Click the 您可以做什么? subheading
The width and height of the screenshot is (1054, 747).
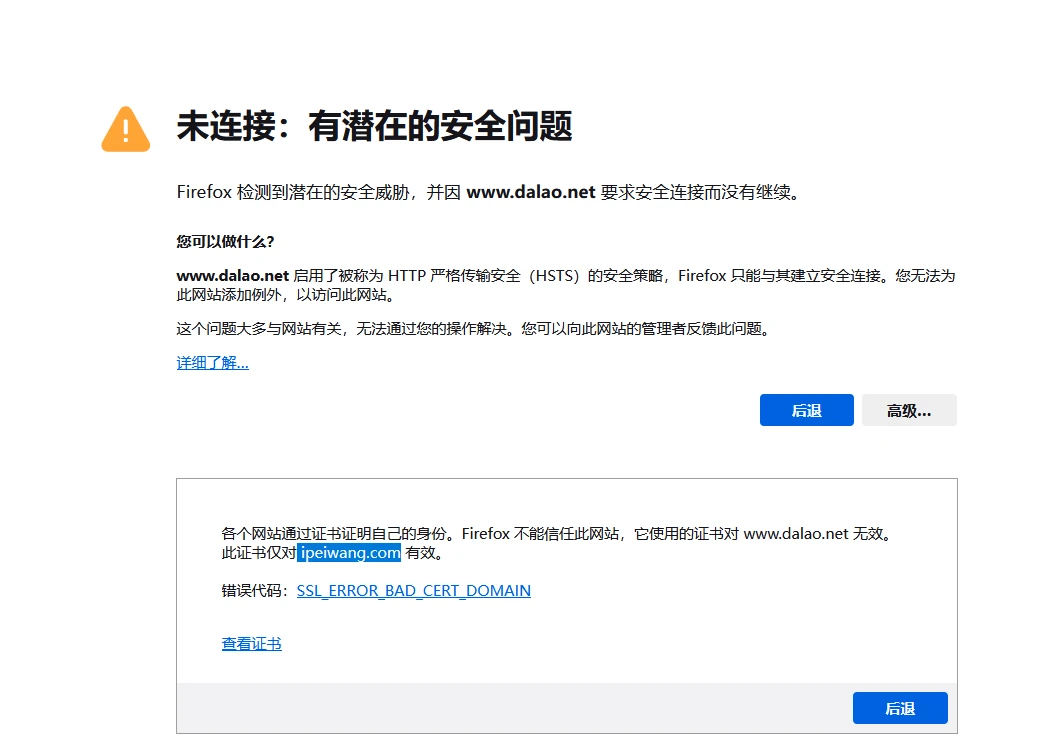click(225, 242)
